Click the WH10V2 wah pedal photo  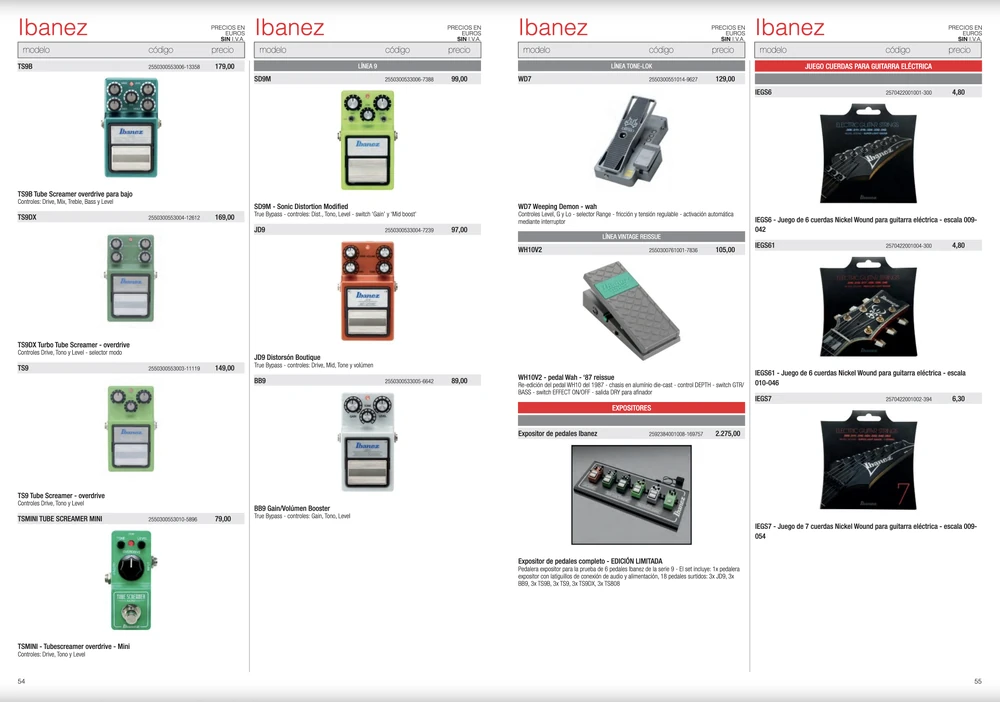click(x=631, y=311)
